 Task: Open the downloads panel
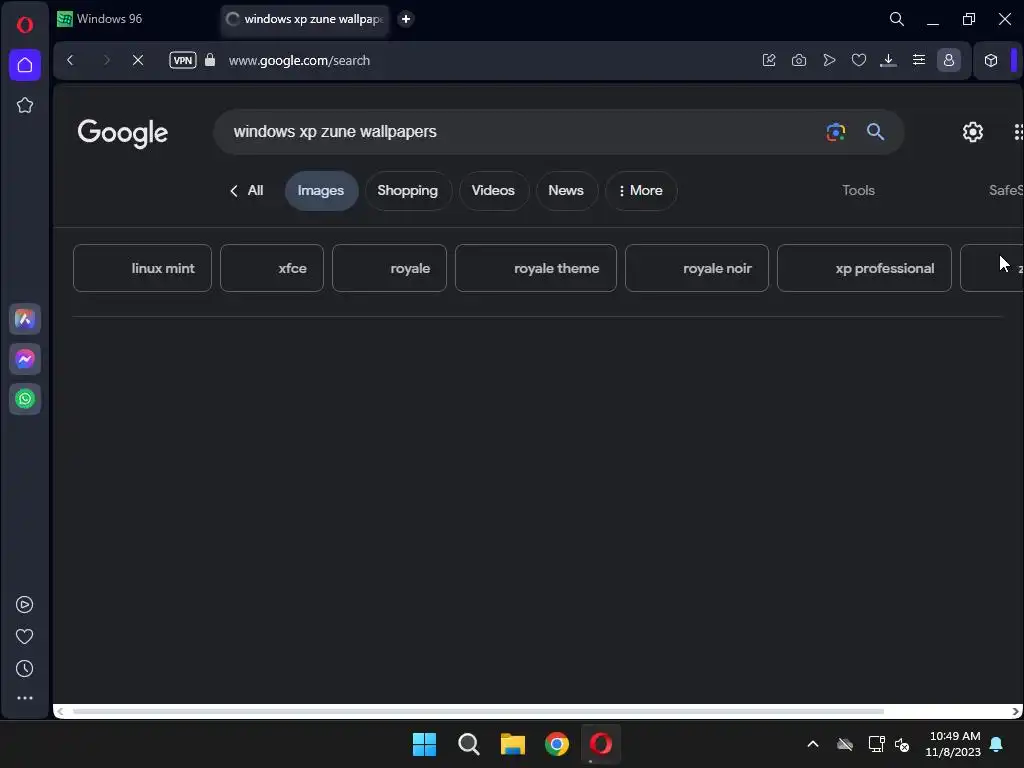[888, 60]
